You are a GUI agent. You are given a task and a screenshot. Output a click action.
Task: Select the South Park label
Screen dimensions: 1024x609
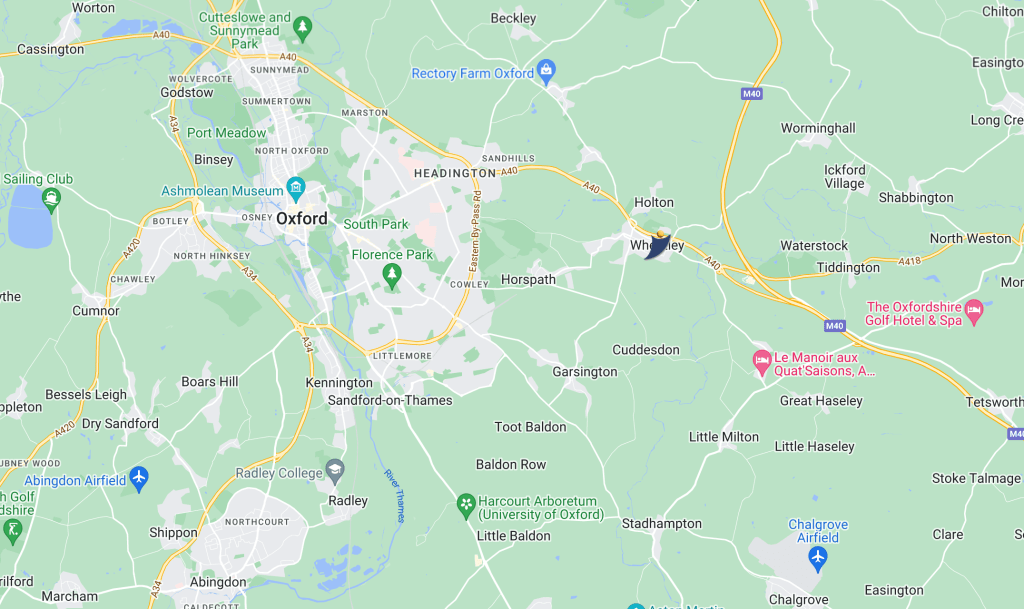[x=376, y=224]
